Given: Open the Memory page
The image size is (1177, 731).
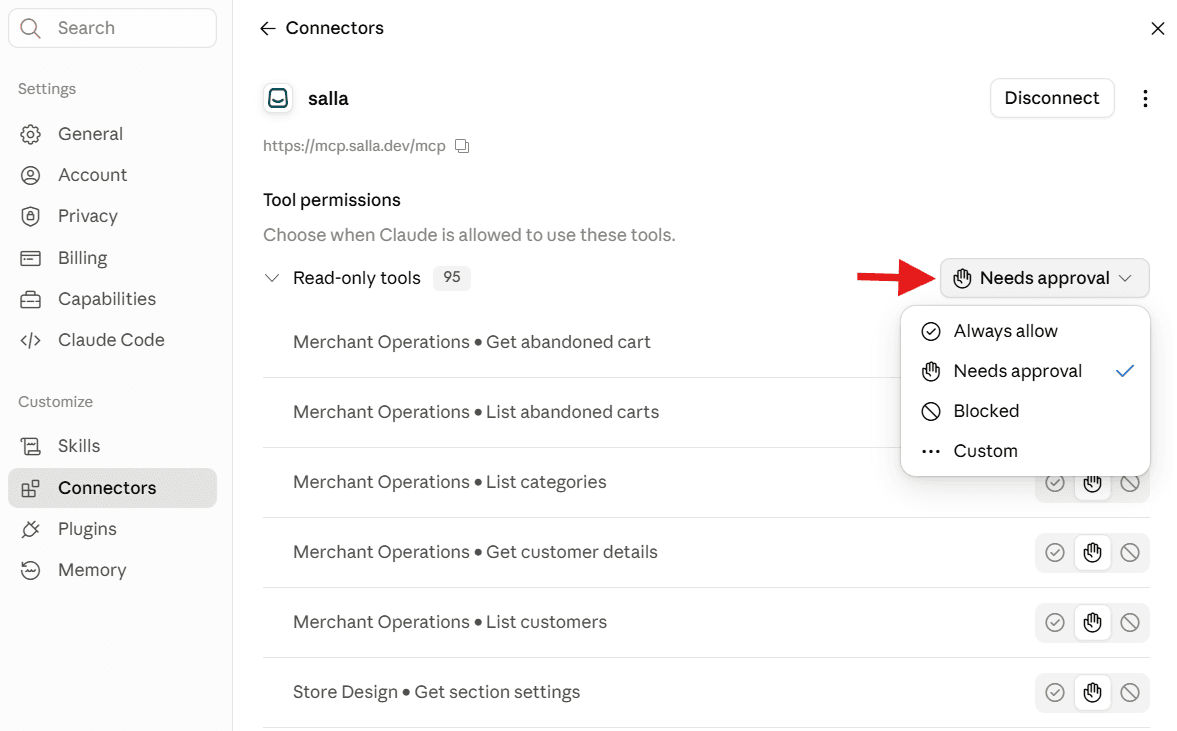Looking at the screenshot, I should click(x=112, y=570).
